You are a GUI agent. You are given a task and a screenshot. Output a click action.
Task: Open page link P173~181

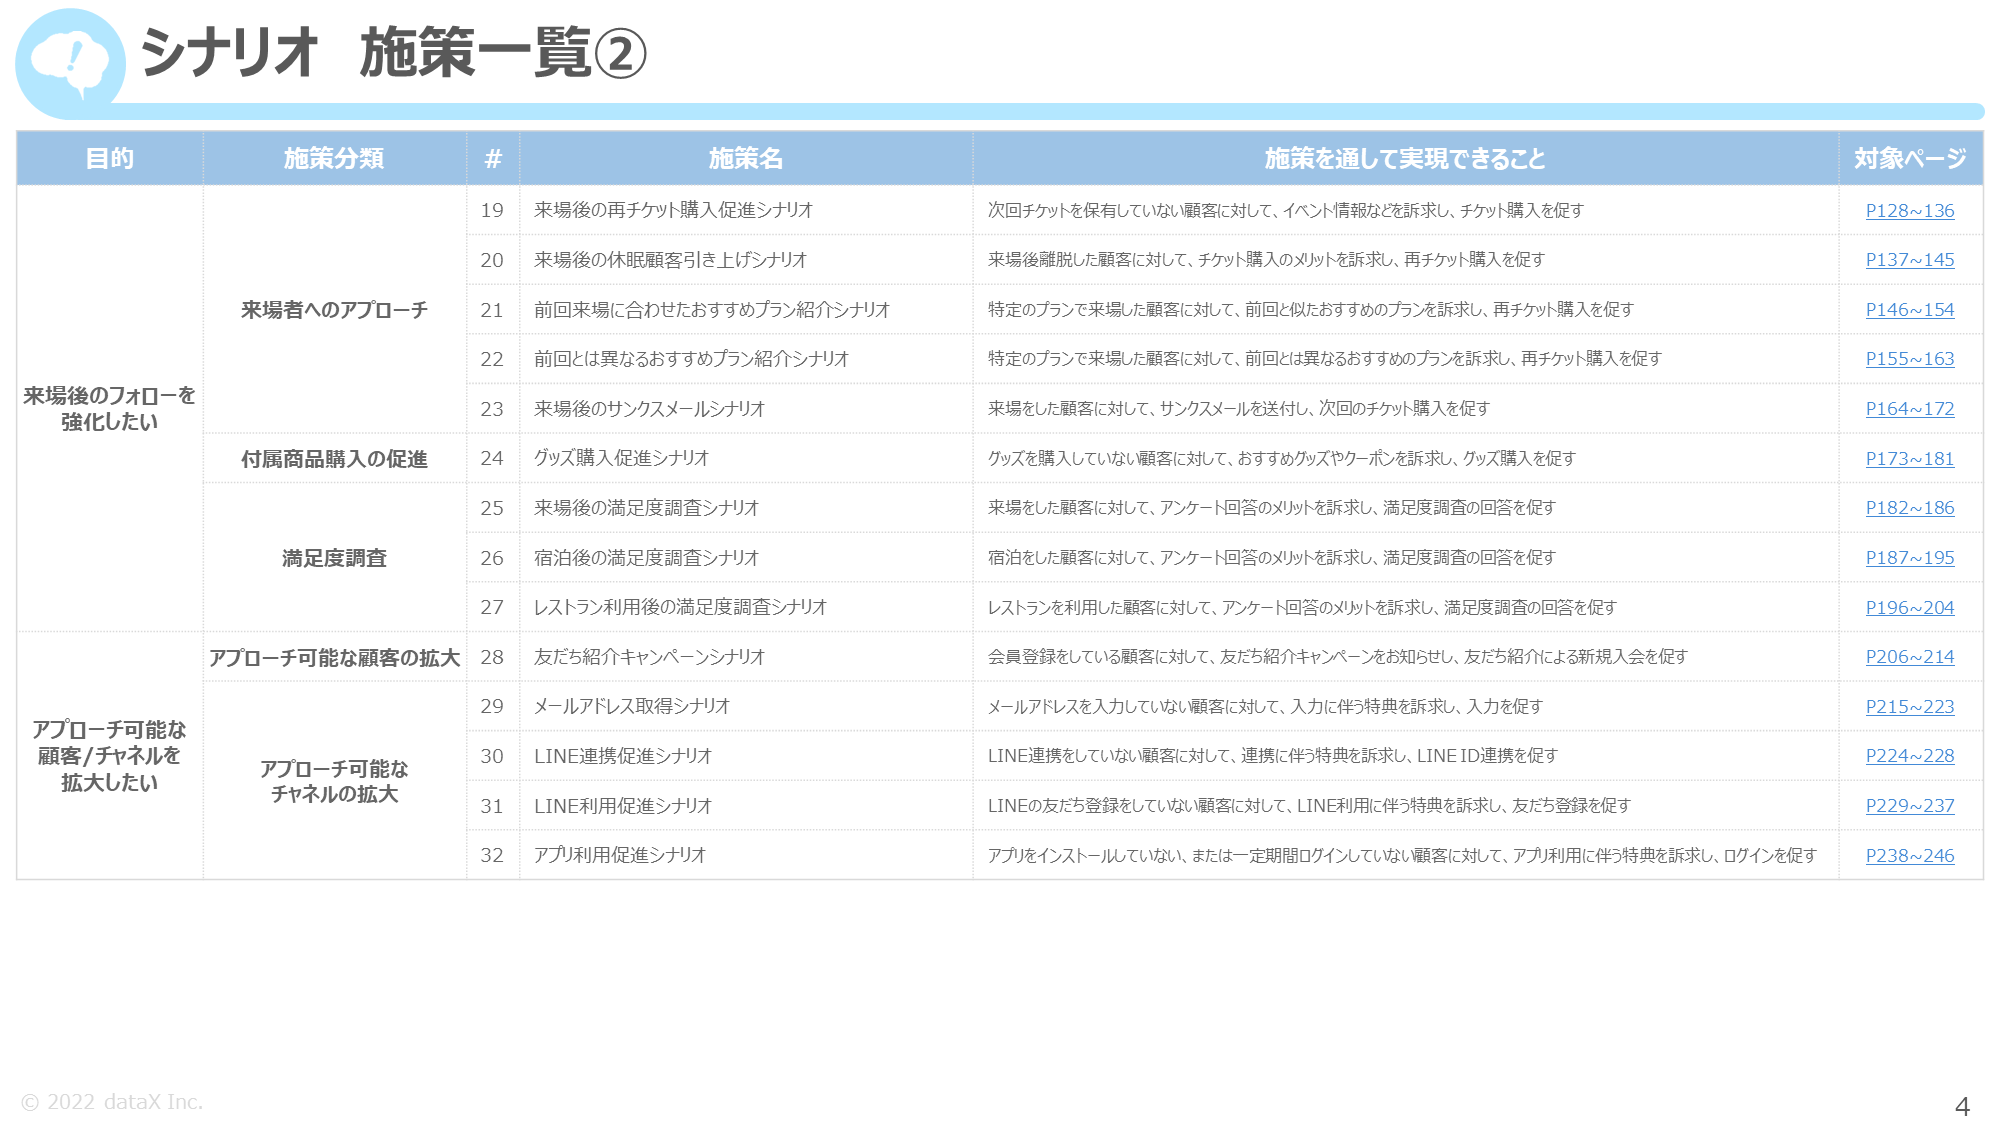pos(1910,459)
